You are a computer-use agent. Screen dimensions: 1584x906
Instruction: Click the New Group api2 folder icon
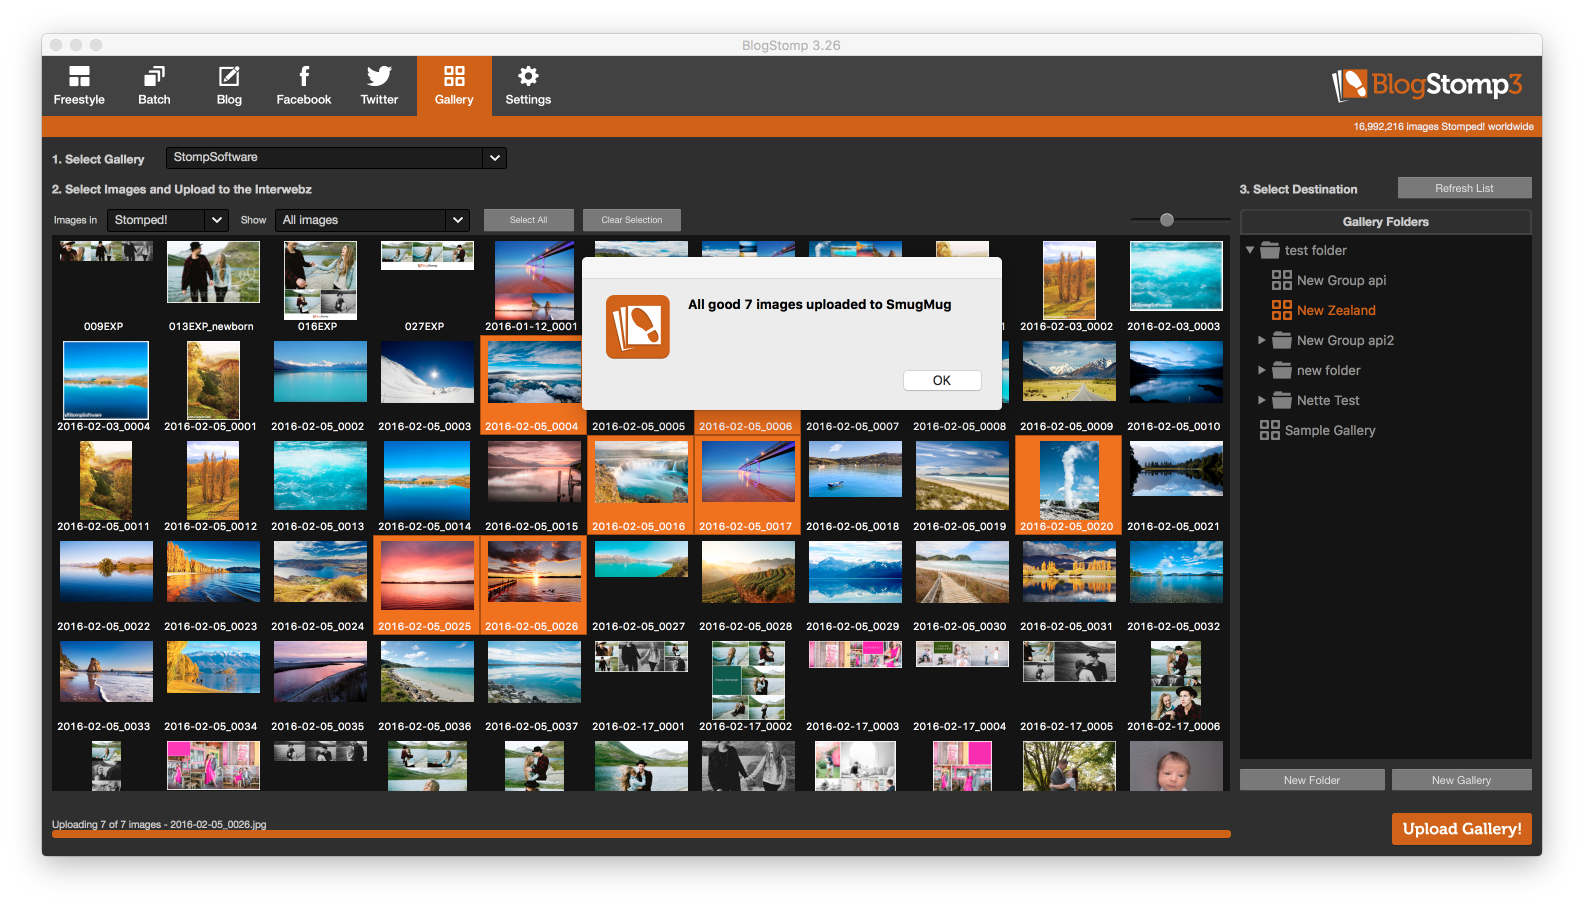point(1282,340)
